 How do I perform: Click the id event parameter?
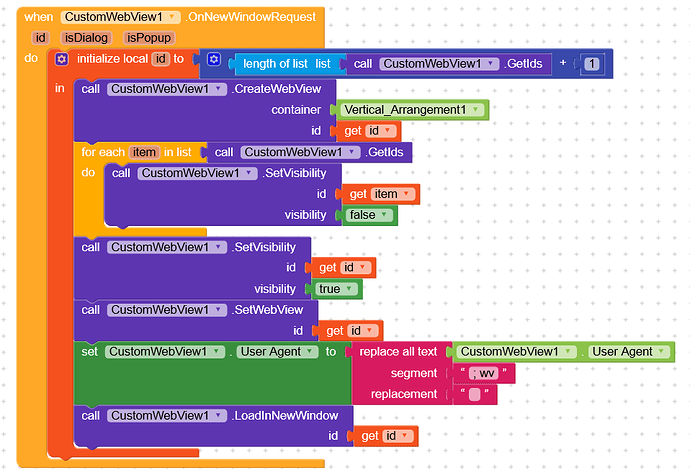click(x=40, y=38)
